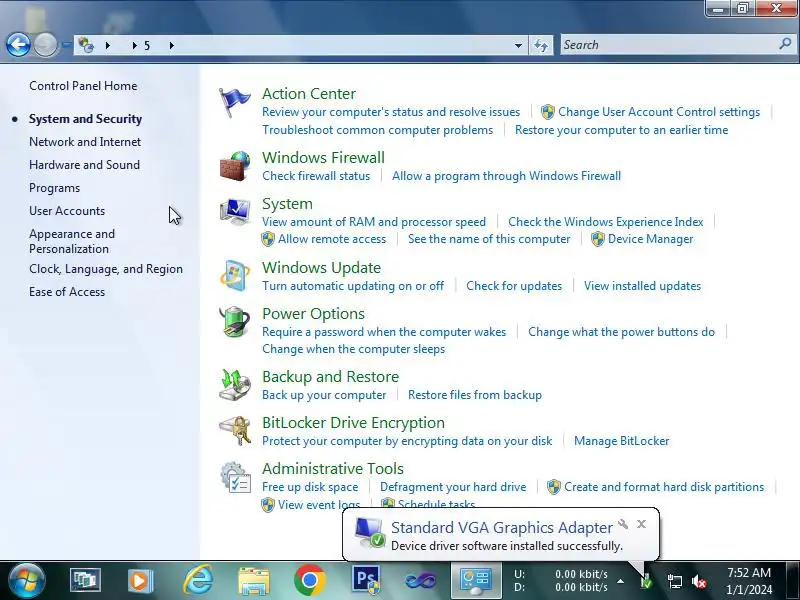Launch Photoshop from the taskbar

(366, 580)
